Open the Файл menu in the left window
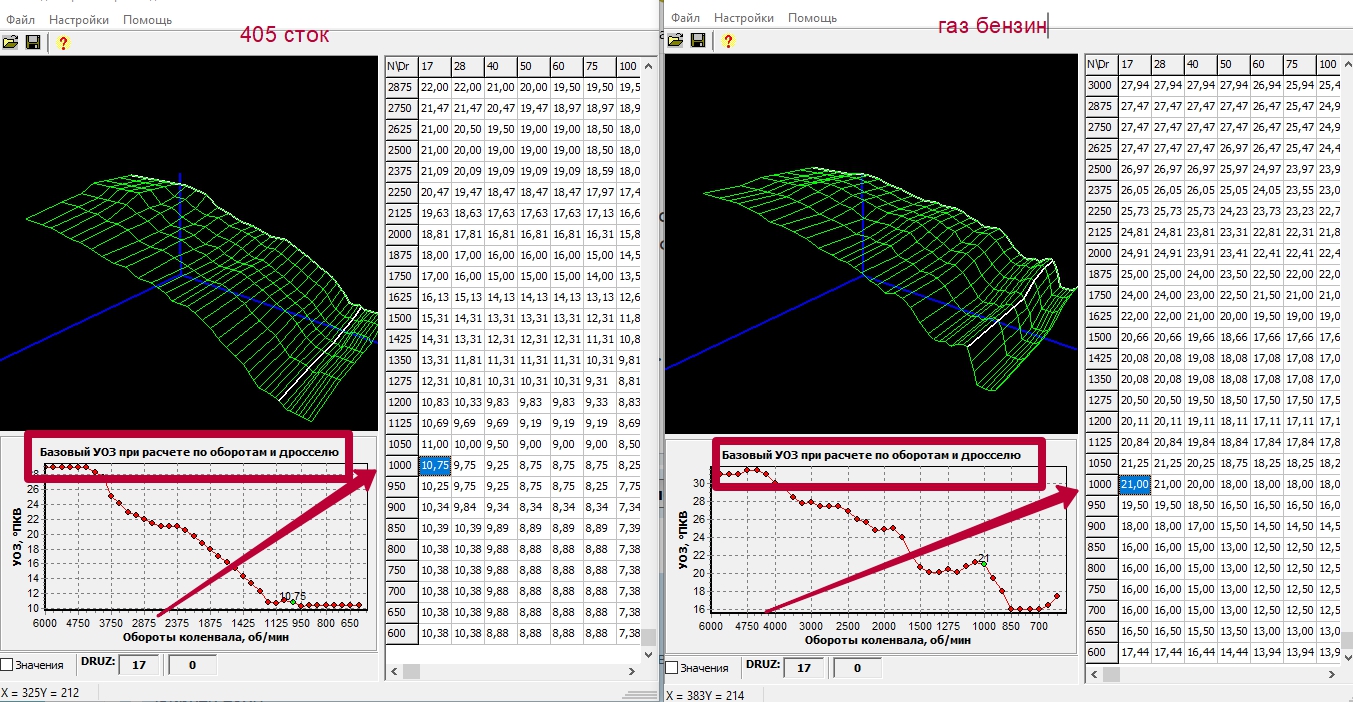Image resolution: width=1353 pixels, height=702 pixels. [20, 19]
